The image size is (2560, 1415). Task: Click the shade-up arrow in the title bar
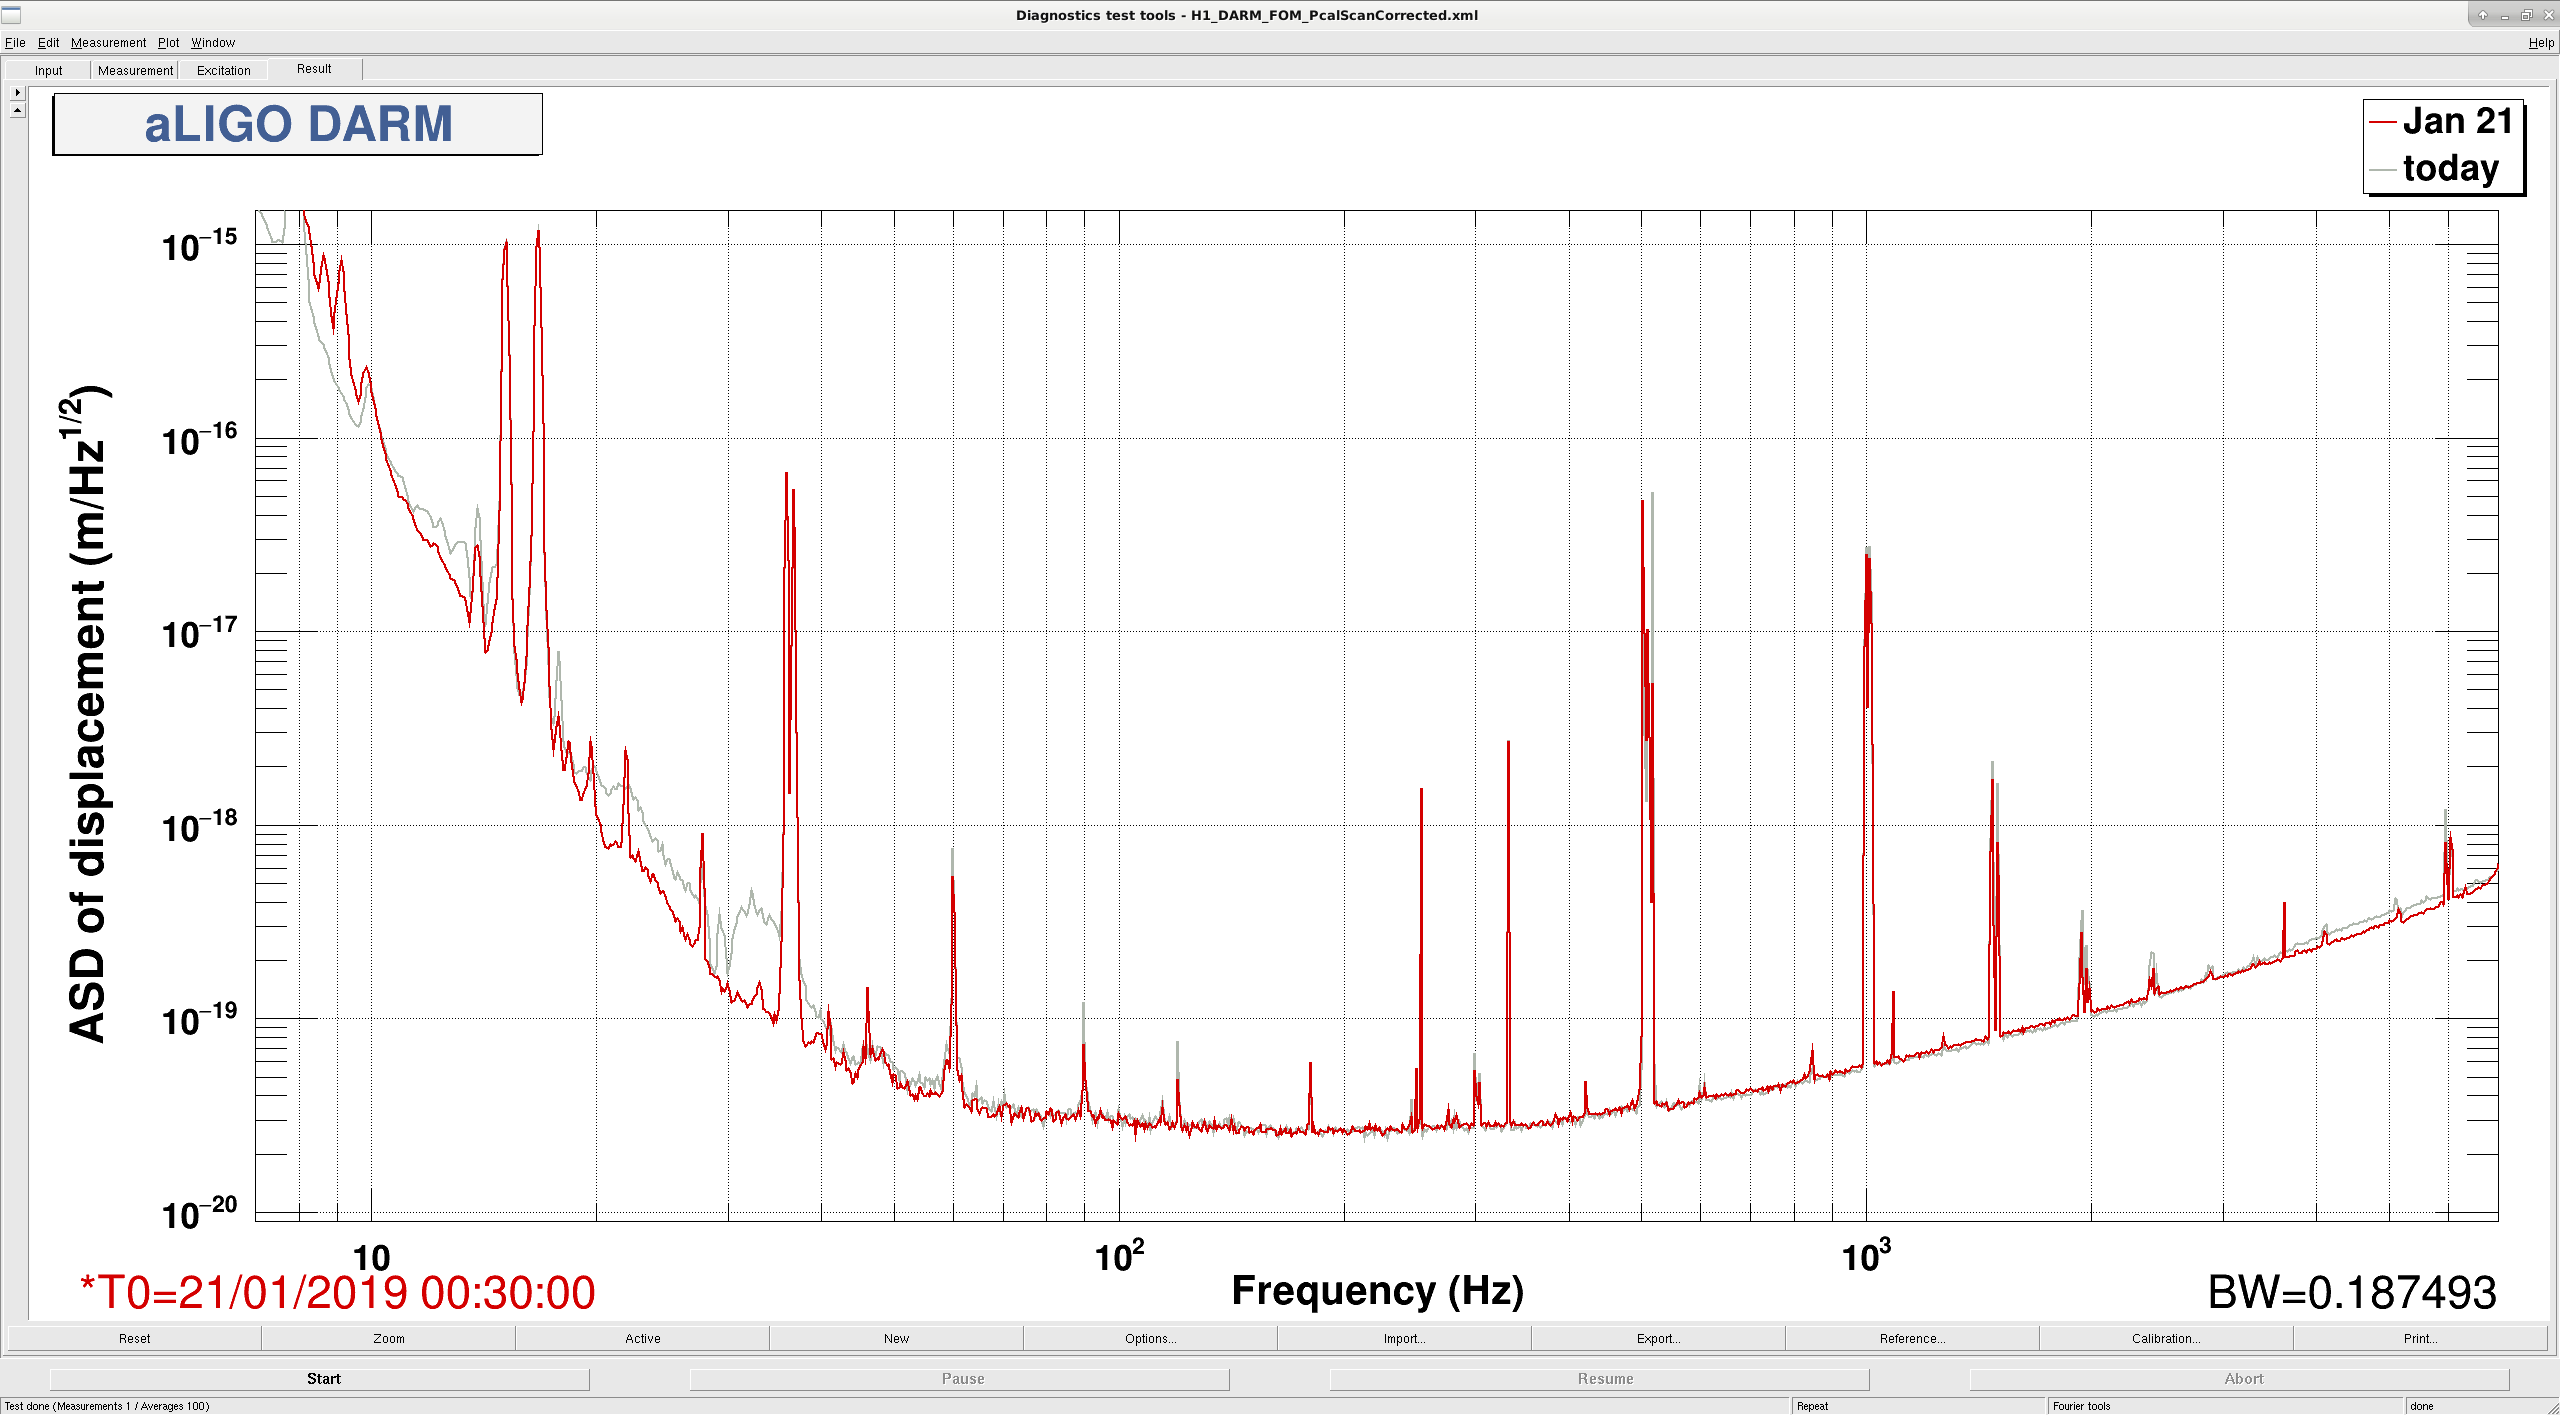2483,15
